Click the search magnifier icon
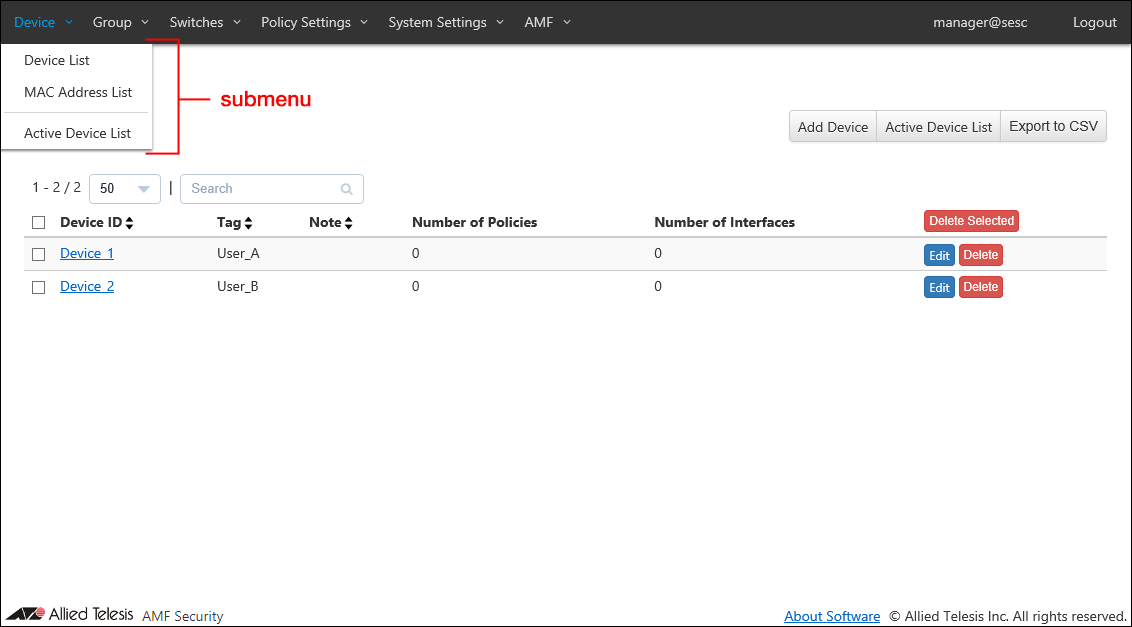Viewport: 1132px width, 627px height. pyautogui.click(x=346, y=189)
